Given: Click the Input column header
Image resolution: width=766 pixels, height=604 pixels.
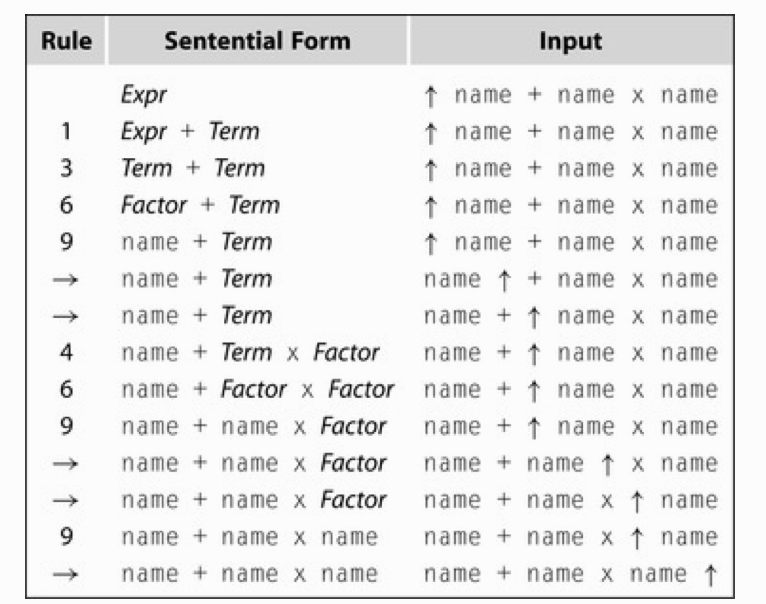Looking at the screenshot, I should (571, 41).
